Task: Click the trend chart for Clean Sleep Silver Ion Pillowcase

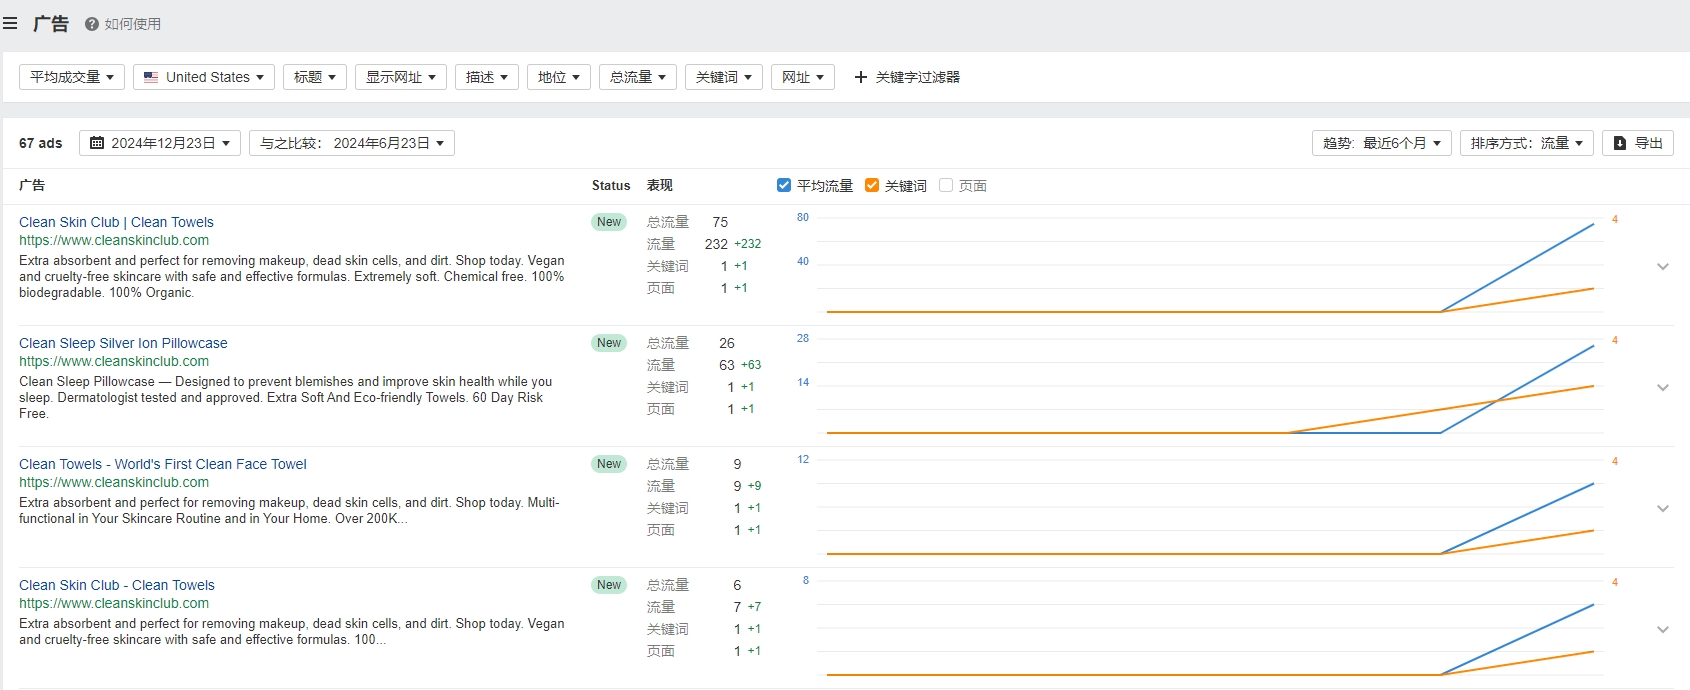Action: pos(1210,387)
